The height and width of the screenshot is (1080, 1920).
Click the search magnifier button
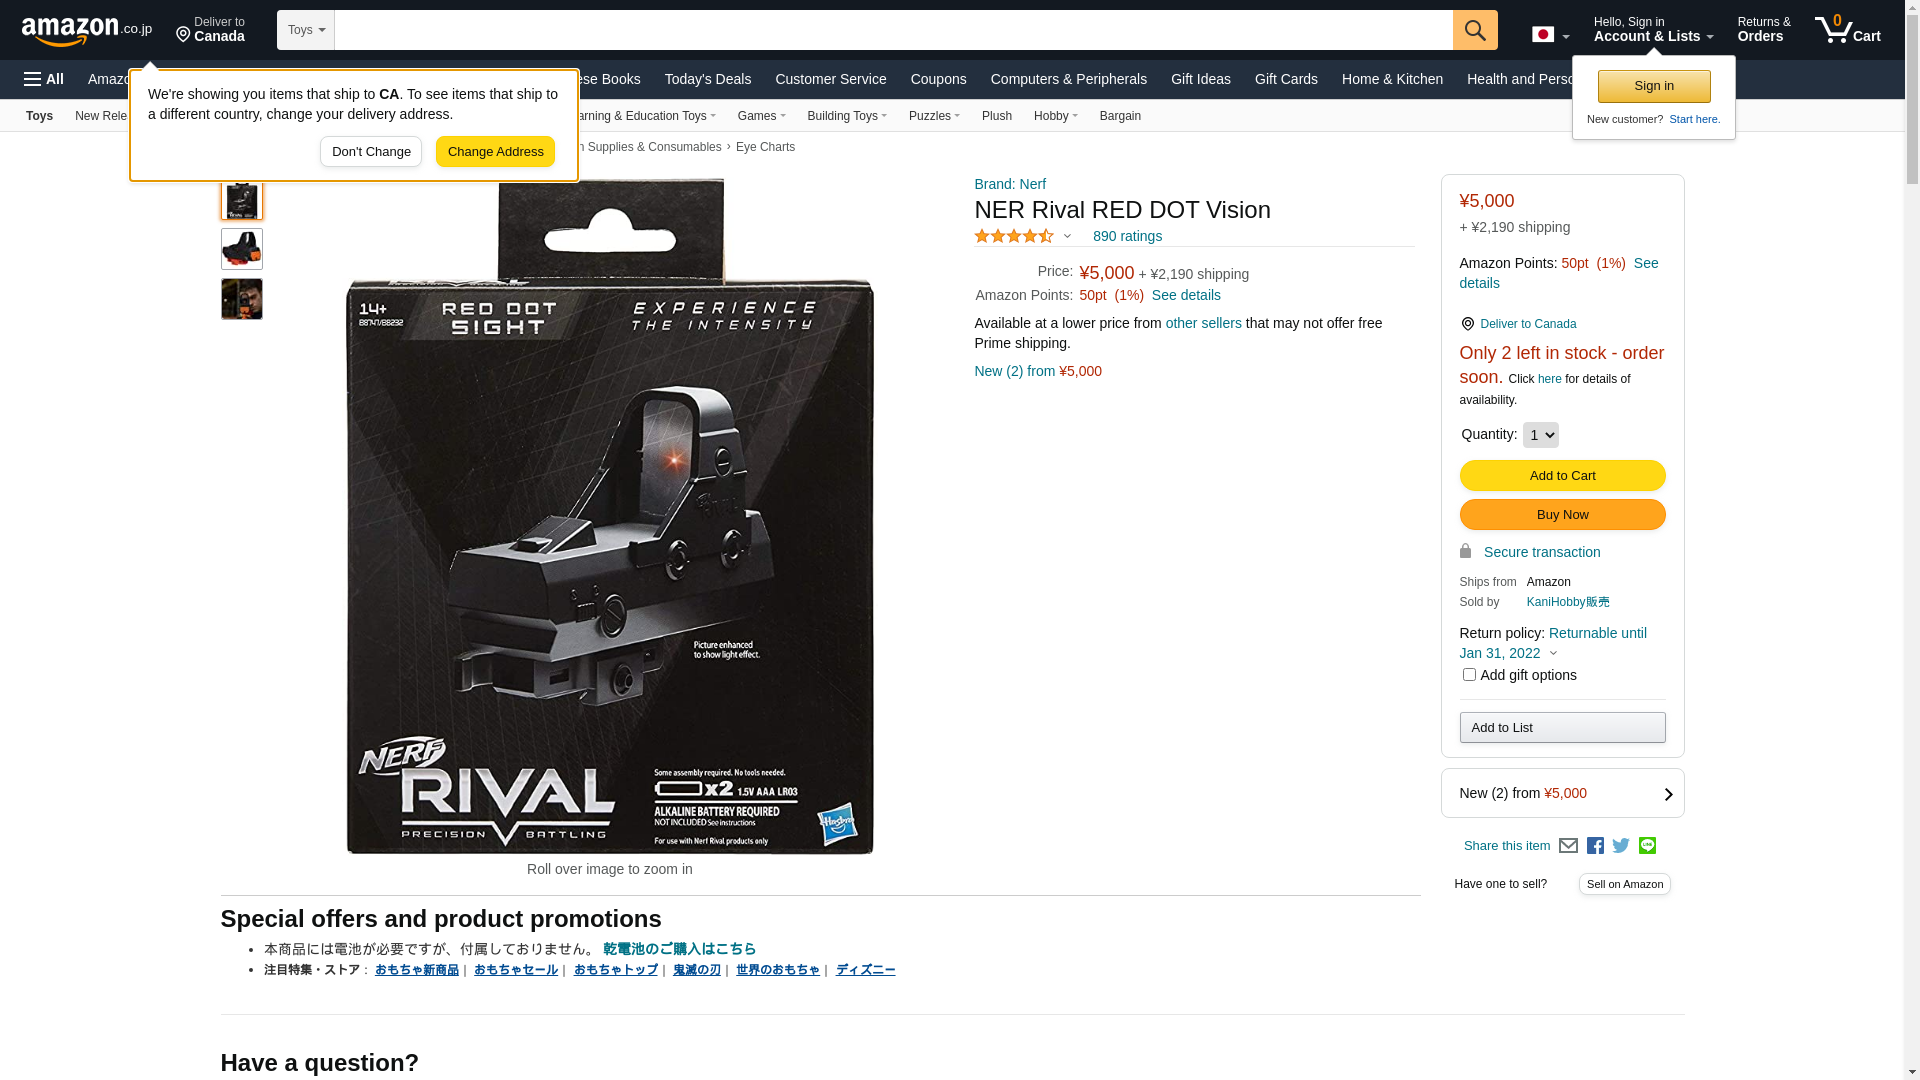tap(1475, 30)
